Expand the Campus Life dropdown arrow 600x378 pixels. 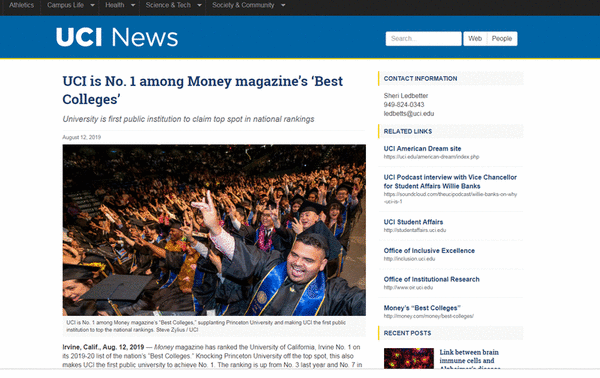tap(92, 5)
